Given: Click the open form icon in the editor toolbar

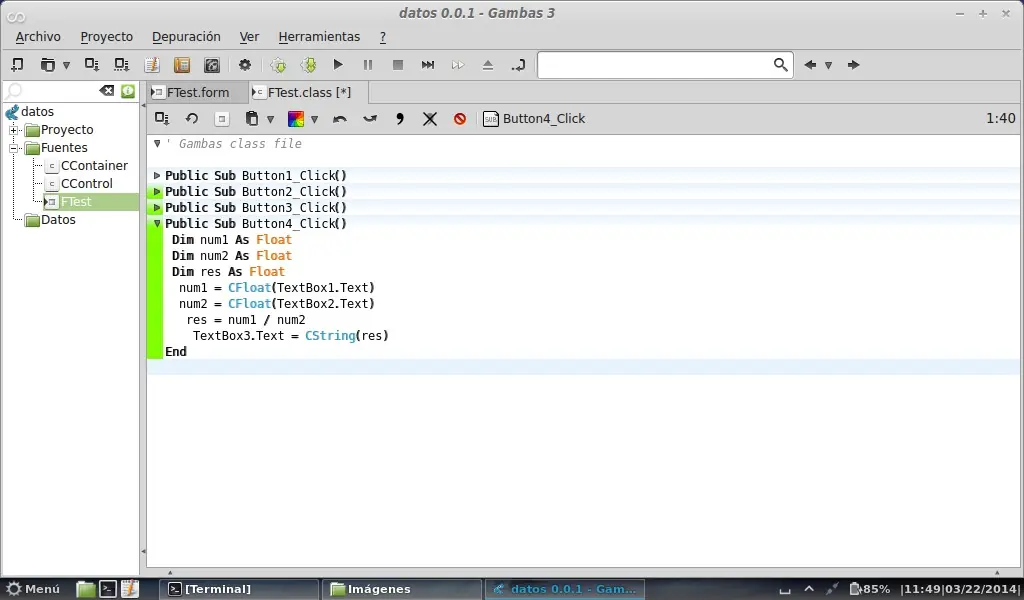Looking at the screenshot, I should pos(221,119).
